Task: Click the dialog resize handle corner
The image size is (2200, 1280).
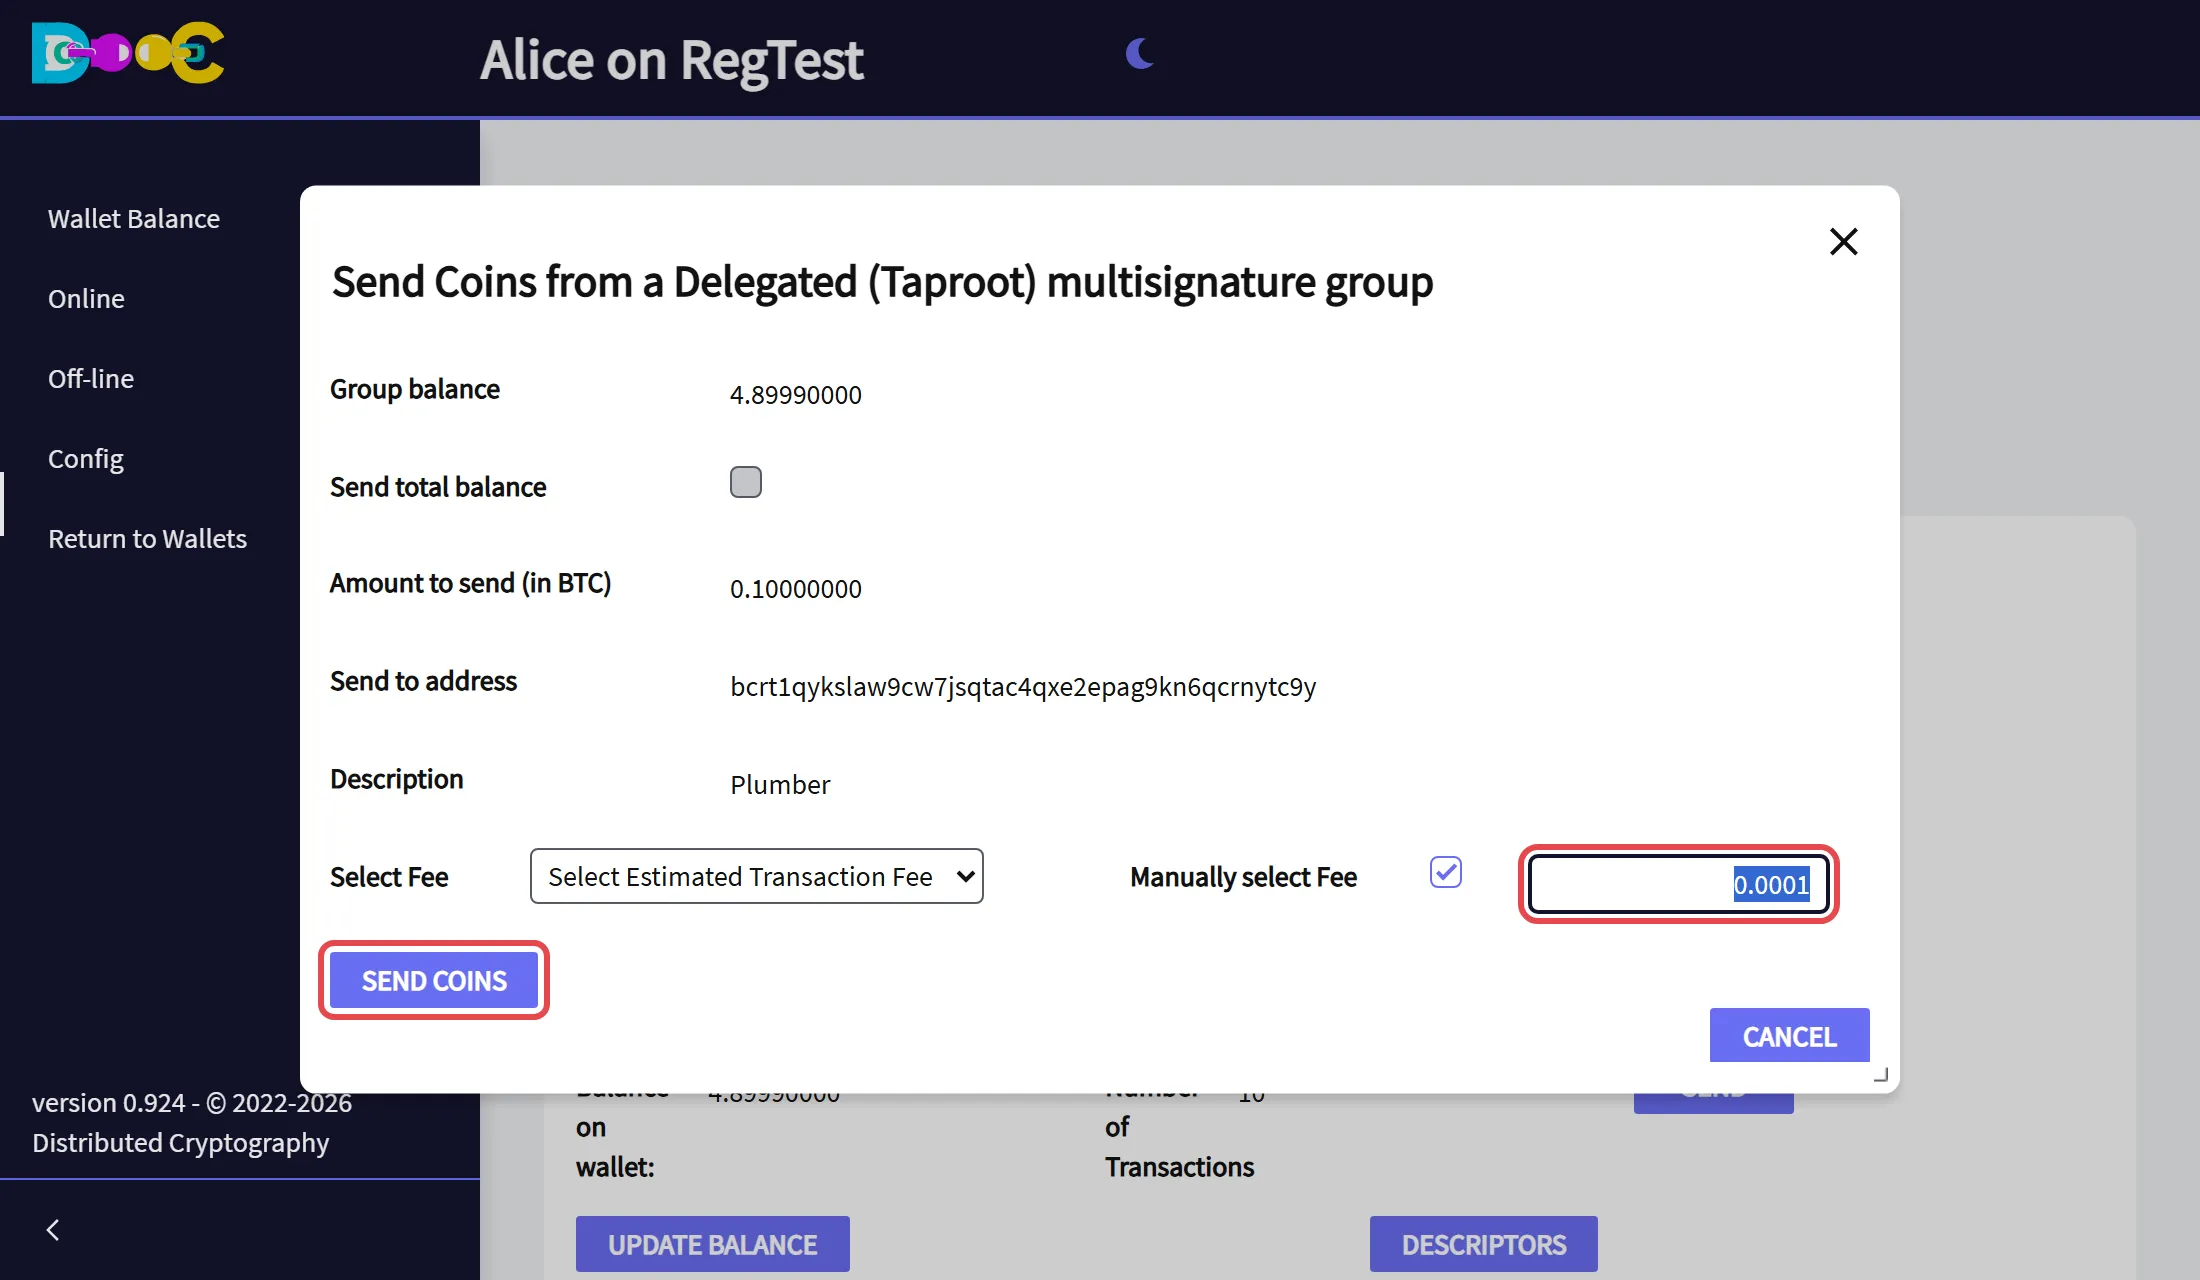Action: click(x=1880, y=1074)
